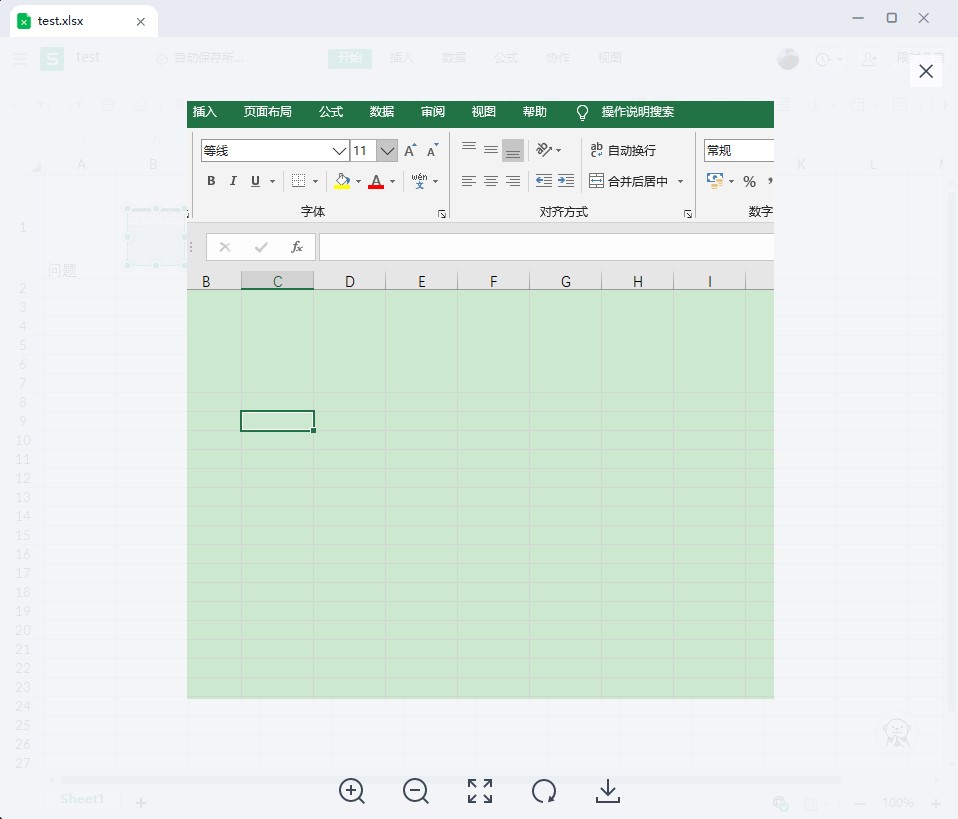The width and height of the screenshot is (958, 819).
Task: Click the red font color A
Action: (376, 181)
